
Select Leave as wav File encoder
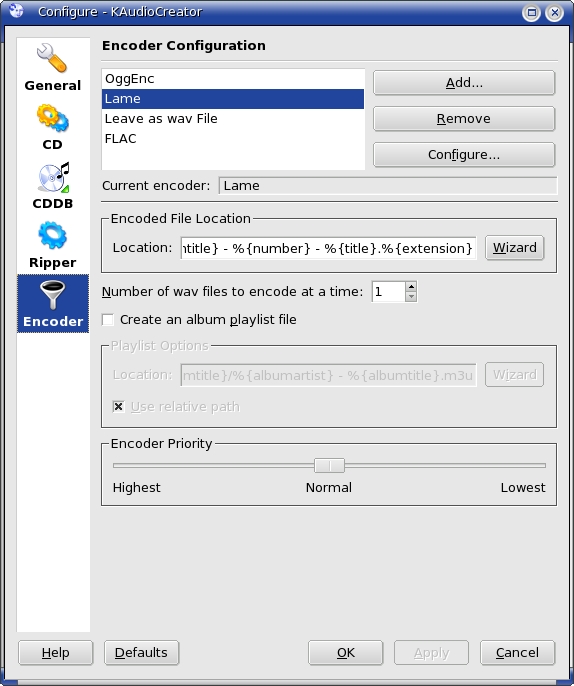tap(233, 119)
